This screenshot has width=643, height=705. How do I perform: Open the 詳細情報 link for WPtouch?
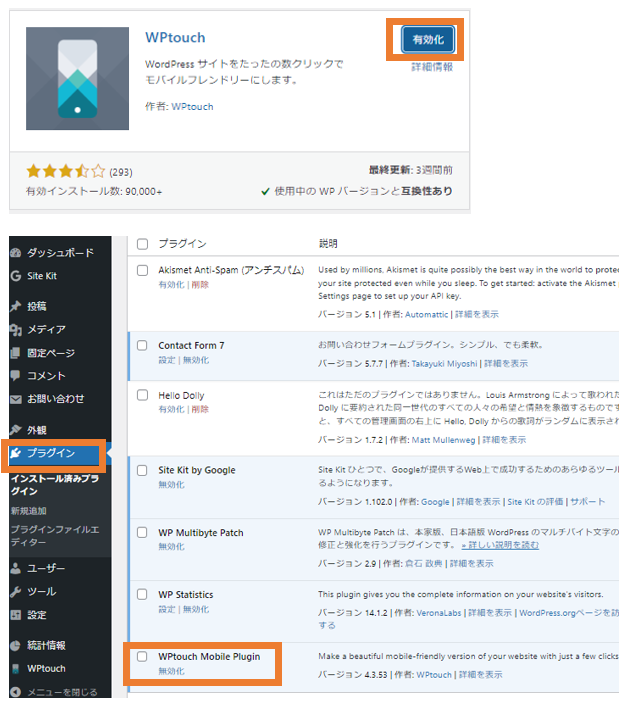[x=432, y=67]
